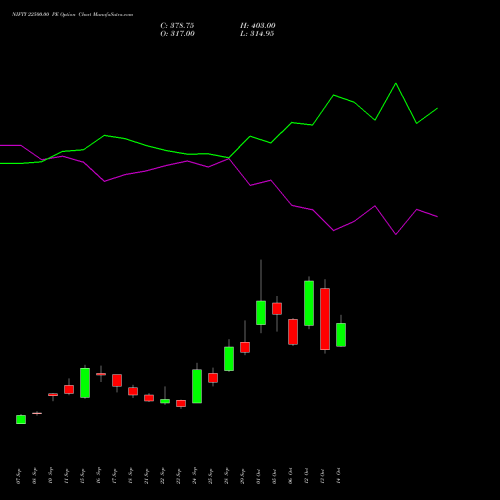Click the low value L: 314.95
Image resolution: width=500 pixels, height=500 pixels.
click(x=257, y=34)
